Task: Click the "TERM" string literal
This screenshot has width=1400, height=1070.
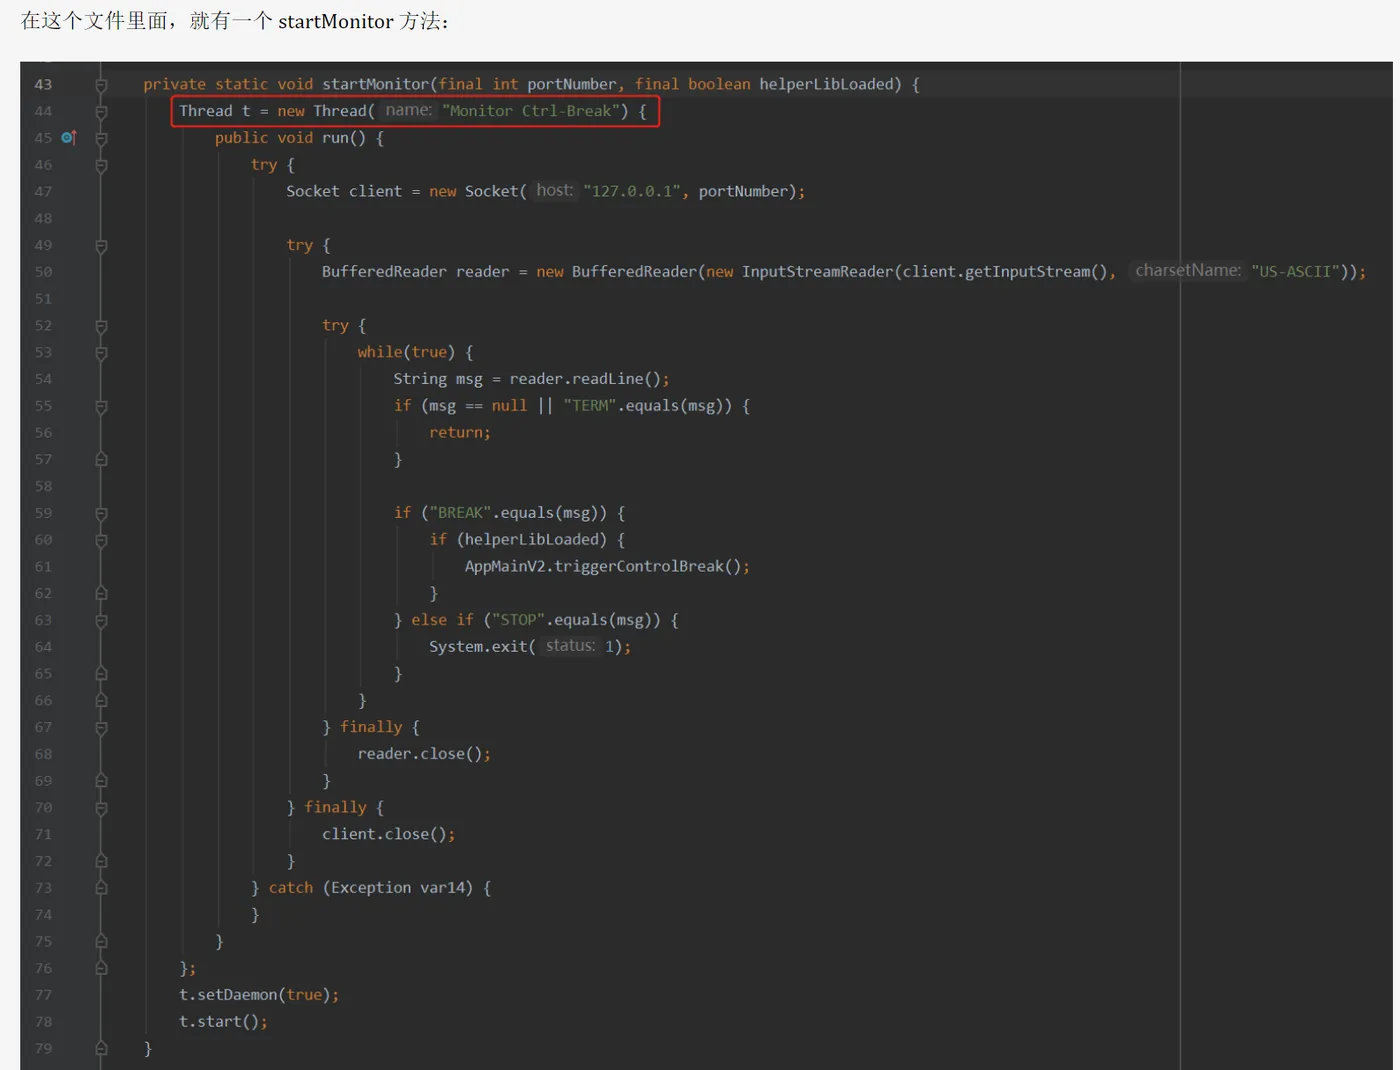Action: [x=589, y=405]
